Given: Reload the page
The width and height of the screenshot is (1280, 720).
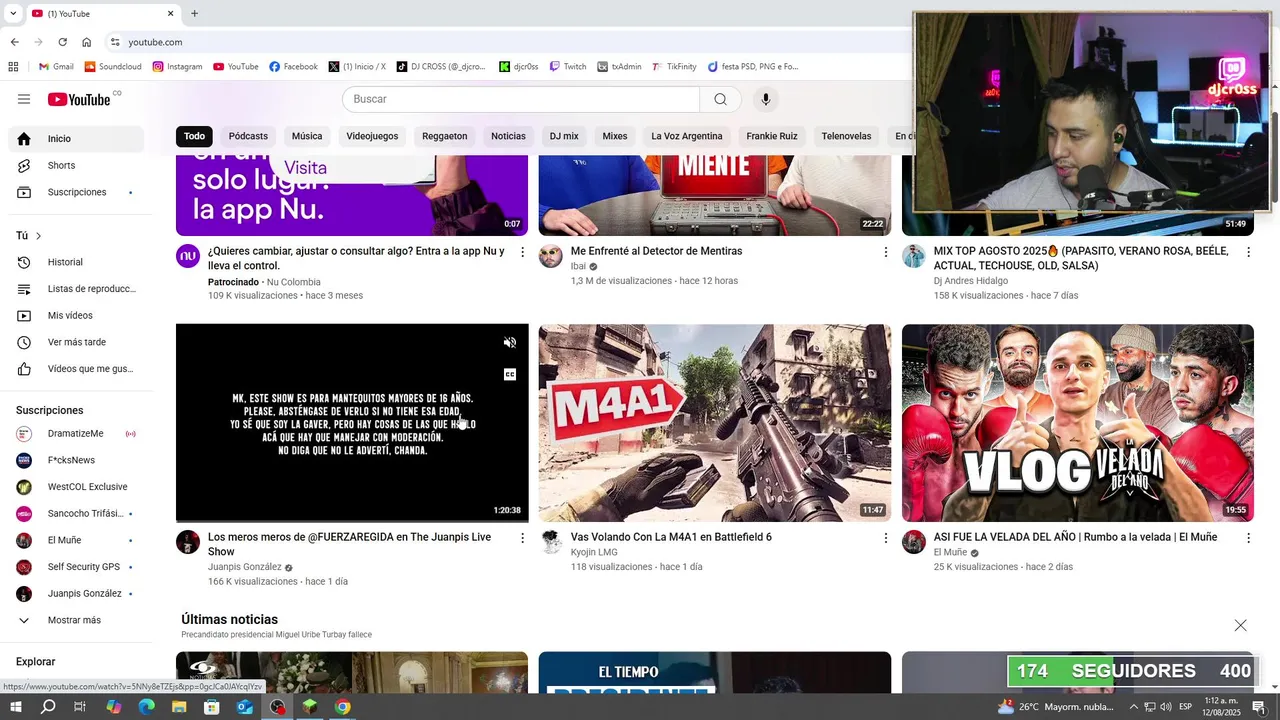Looking at the screenshot, I should (62, 42).
